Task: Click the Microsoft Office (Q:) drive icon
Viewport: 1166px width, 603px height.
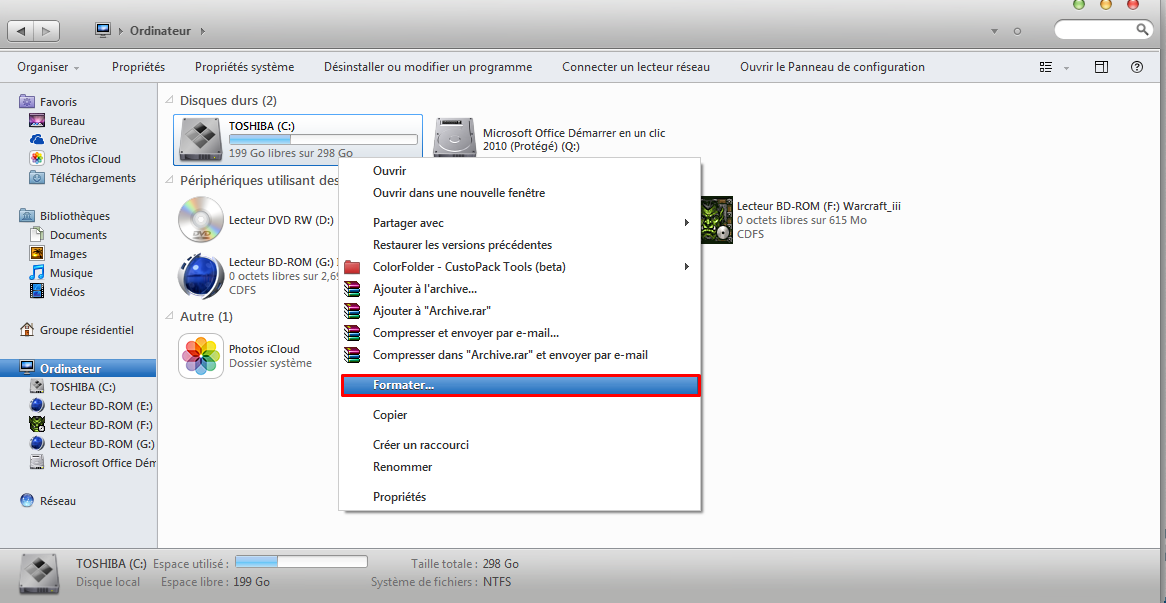Action: (455, 139)
